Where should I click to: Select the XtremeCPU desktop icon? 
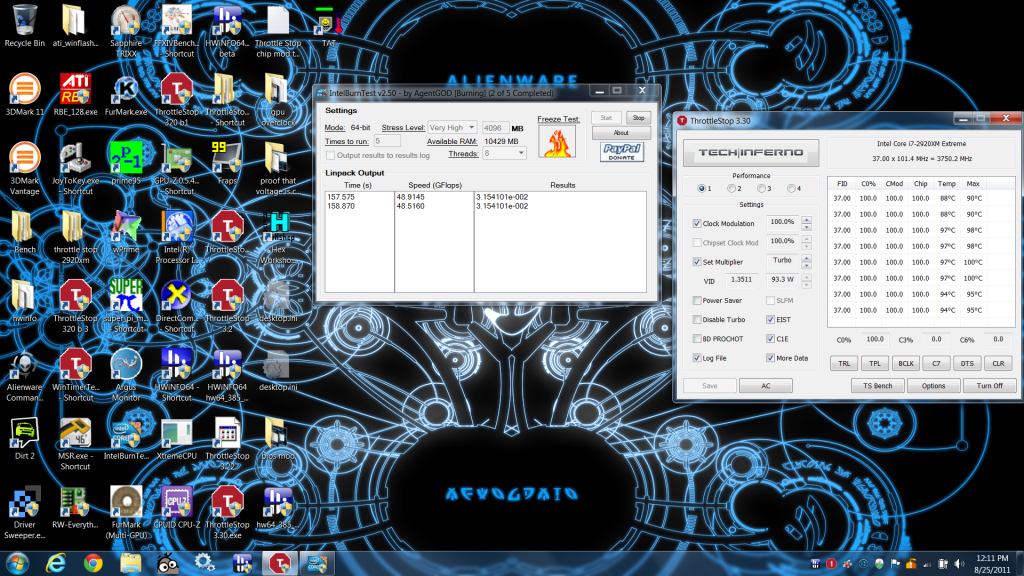pyautogui.click(x=176, y=439)
